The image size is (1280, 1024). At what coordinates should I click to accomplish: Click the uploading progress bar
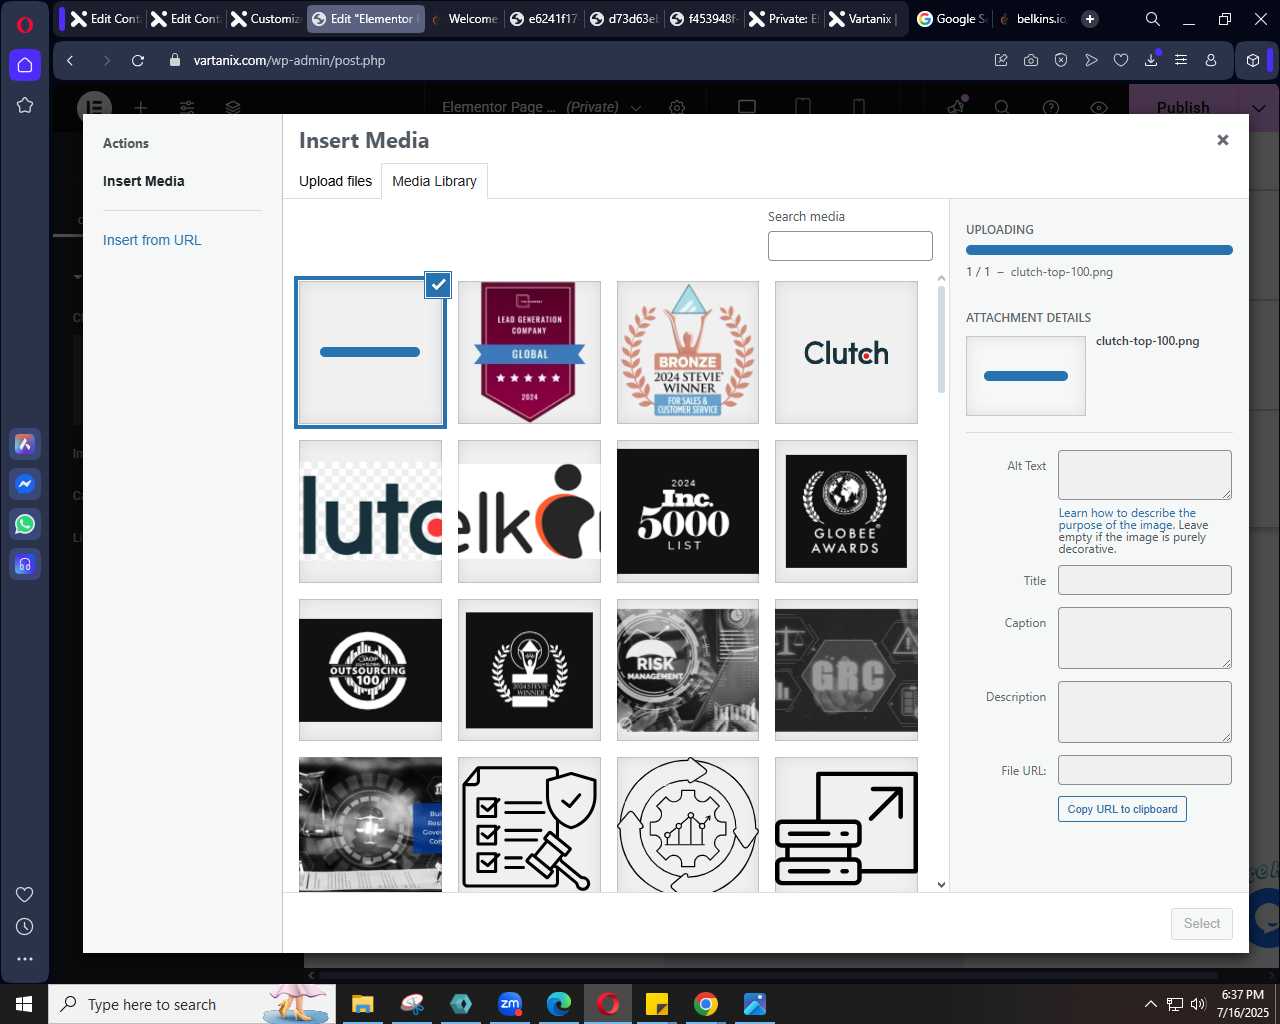[x=1099, y=250]
